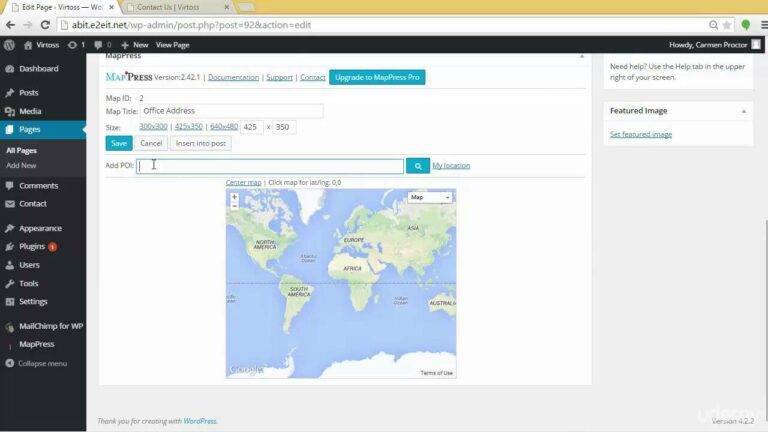Click the blue Save button

click(118, 143)
